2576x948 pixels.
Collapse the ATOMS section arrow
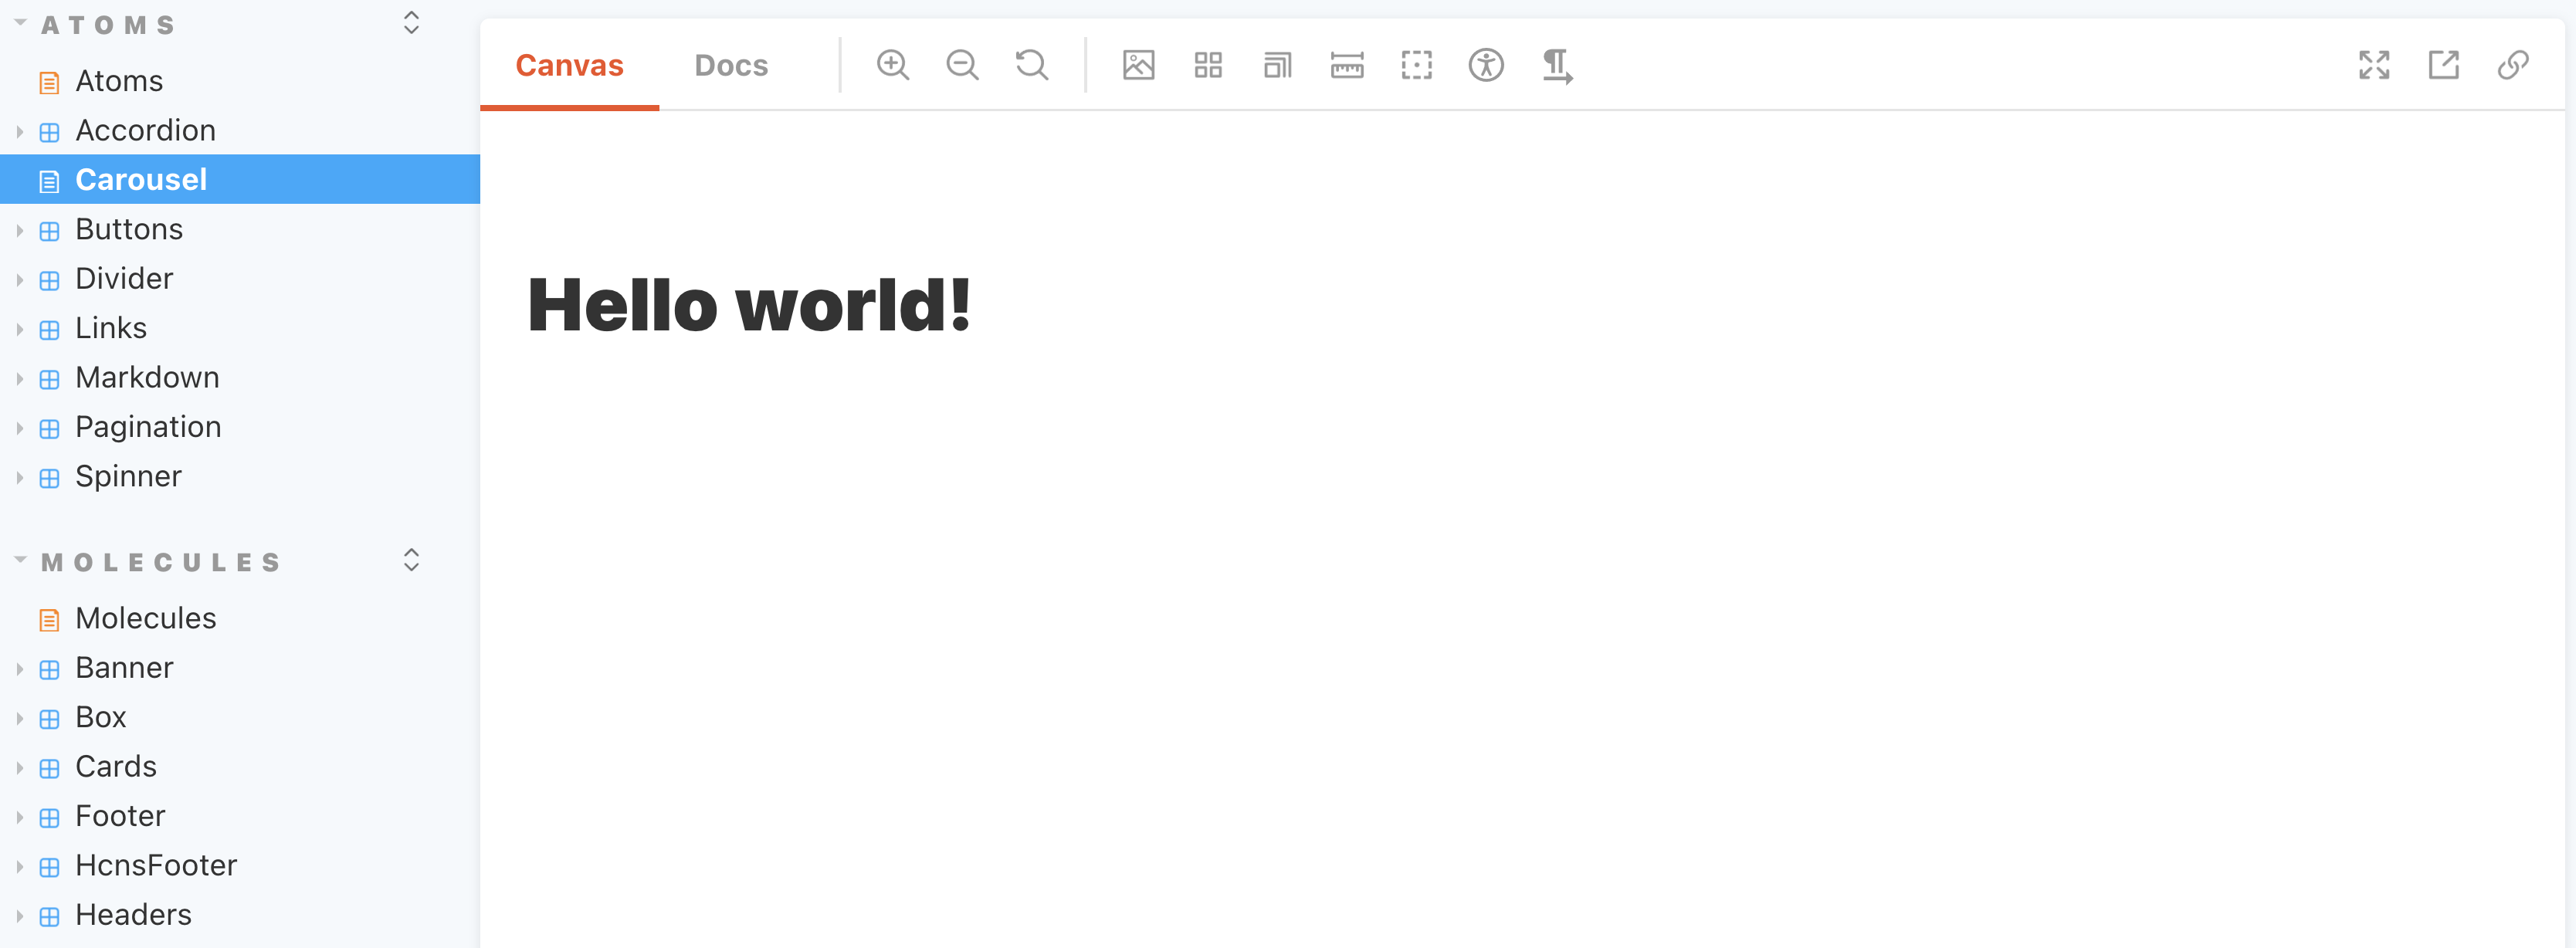(x=20, y=22)
